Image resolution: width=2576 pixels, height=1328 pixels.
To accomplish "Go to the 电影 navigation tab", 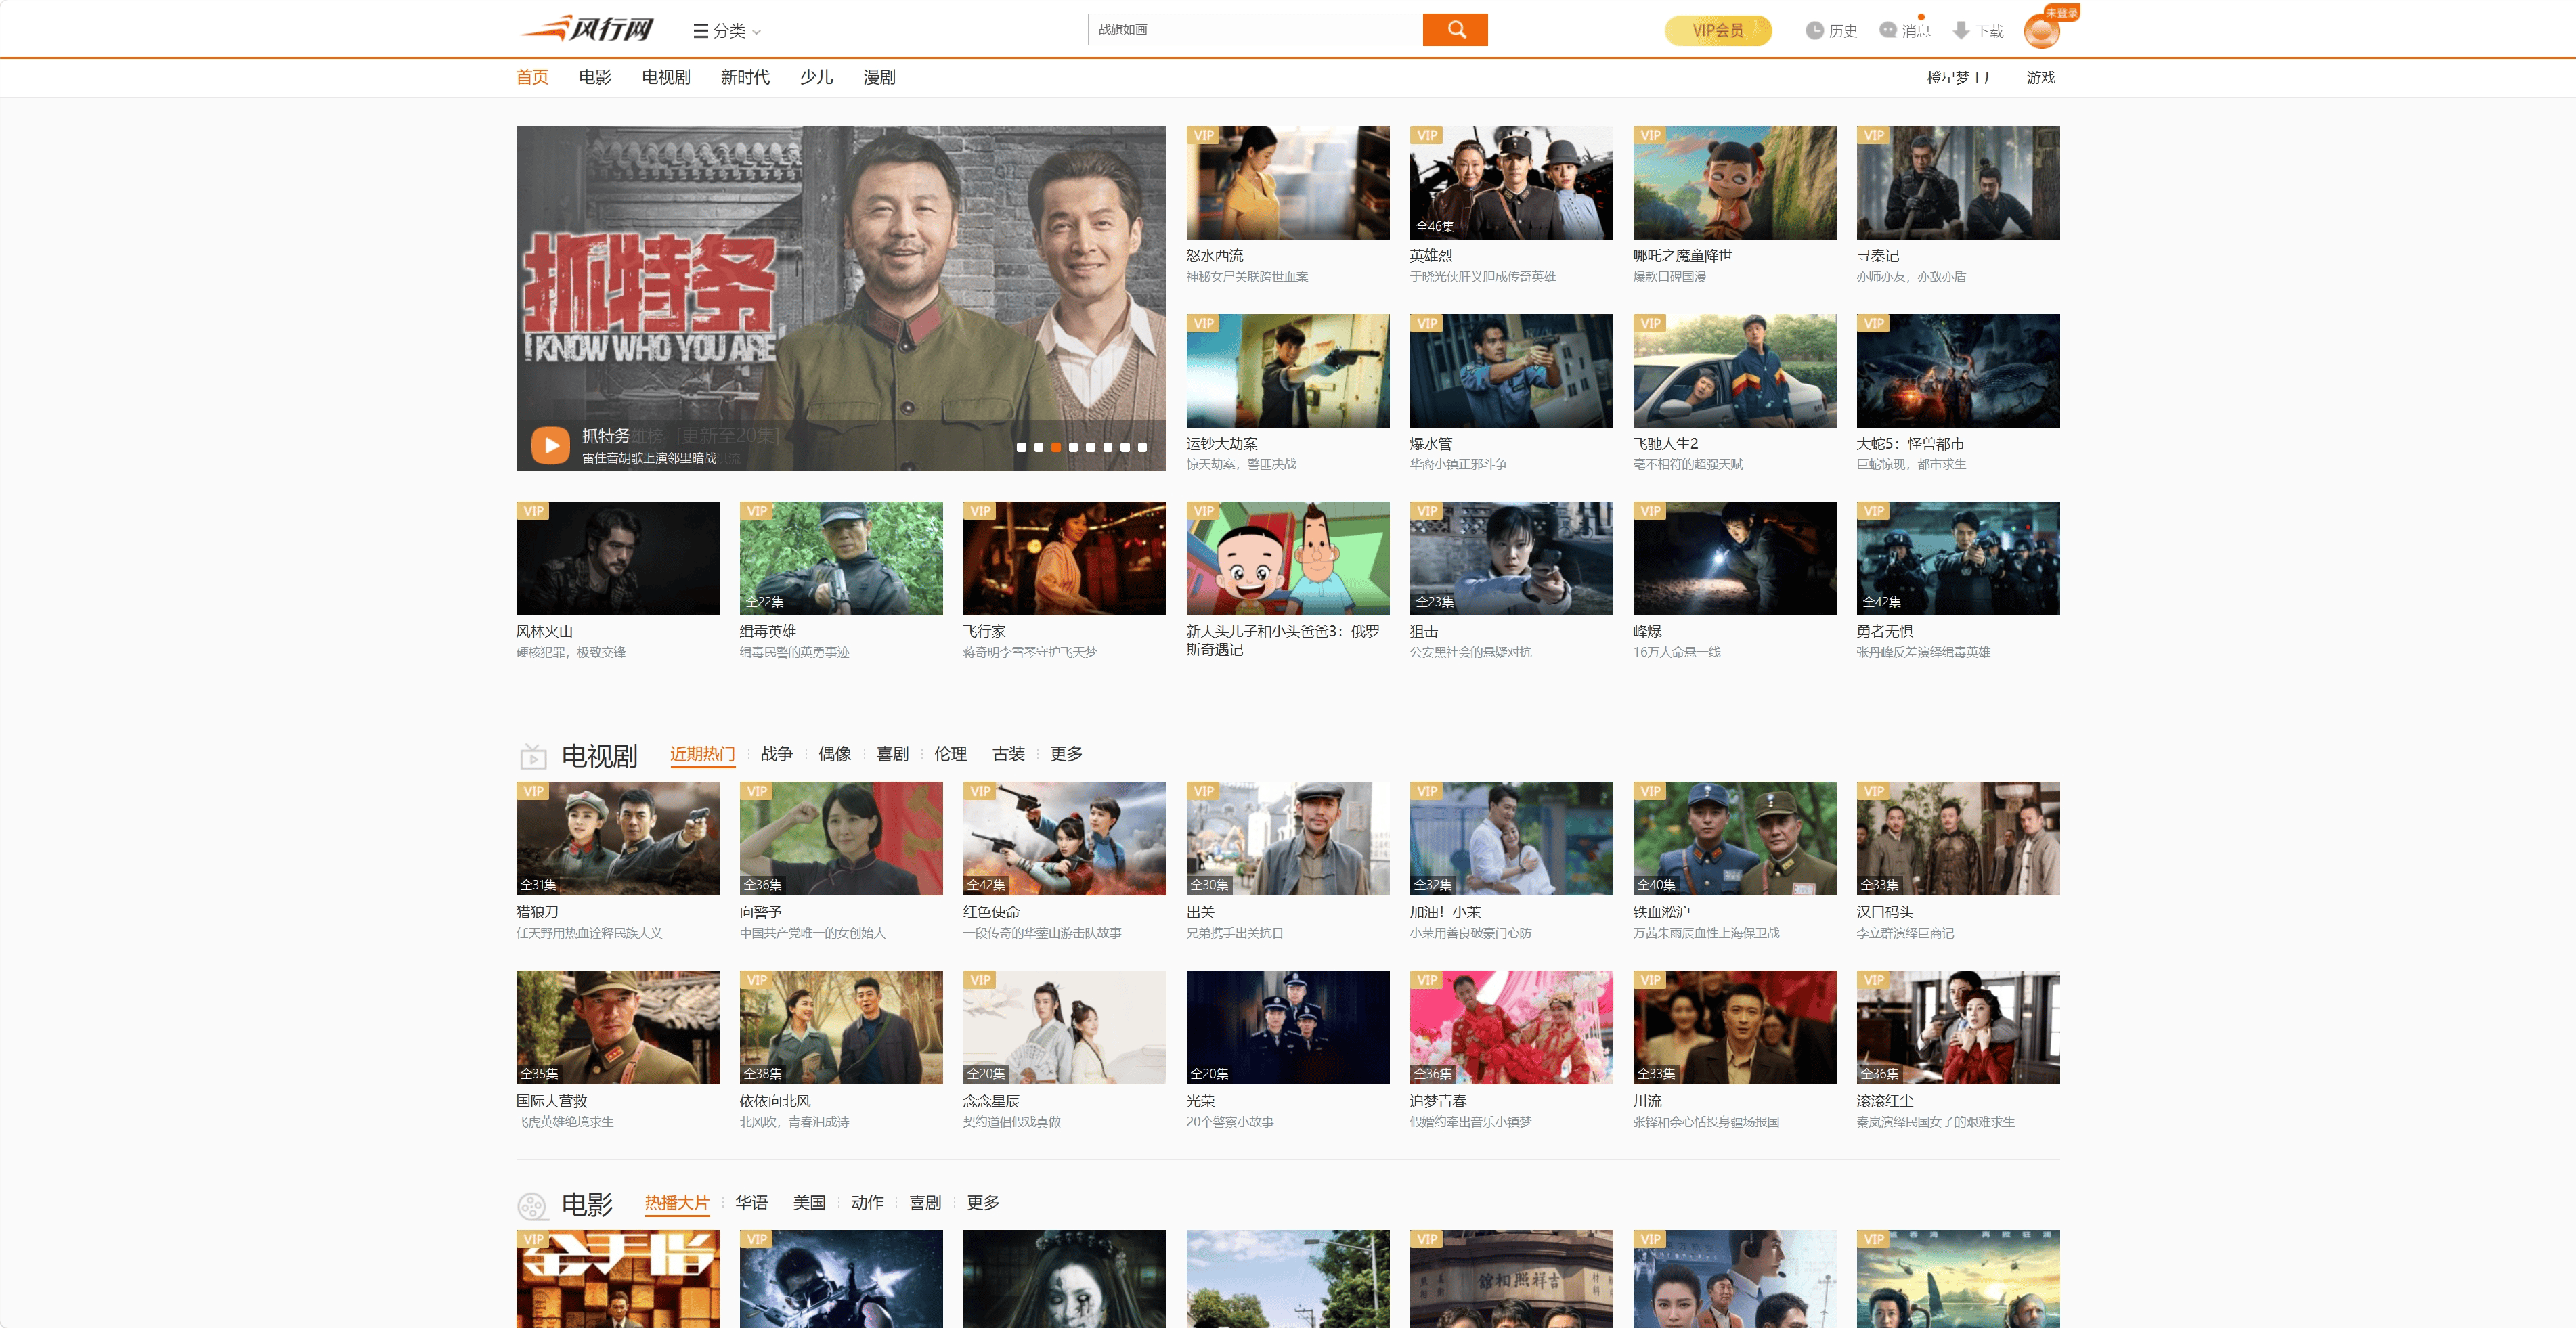I will coord(595,77).
